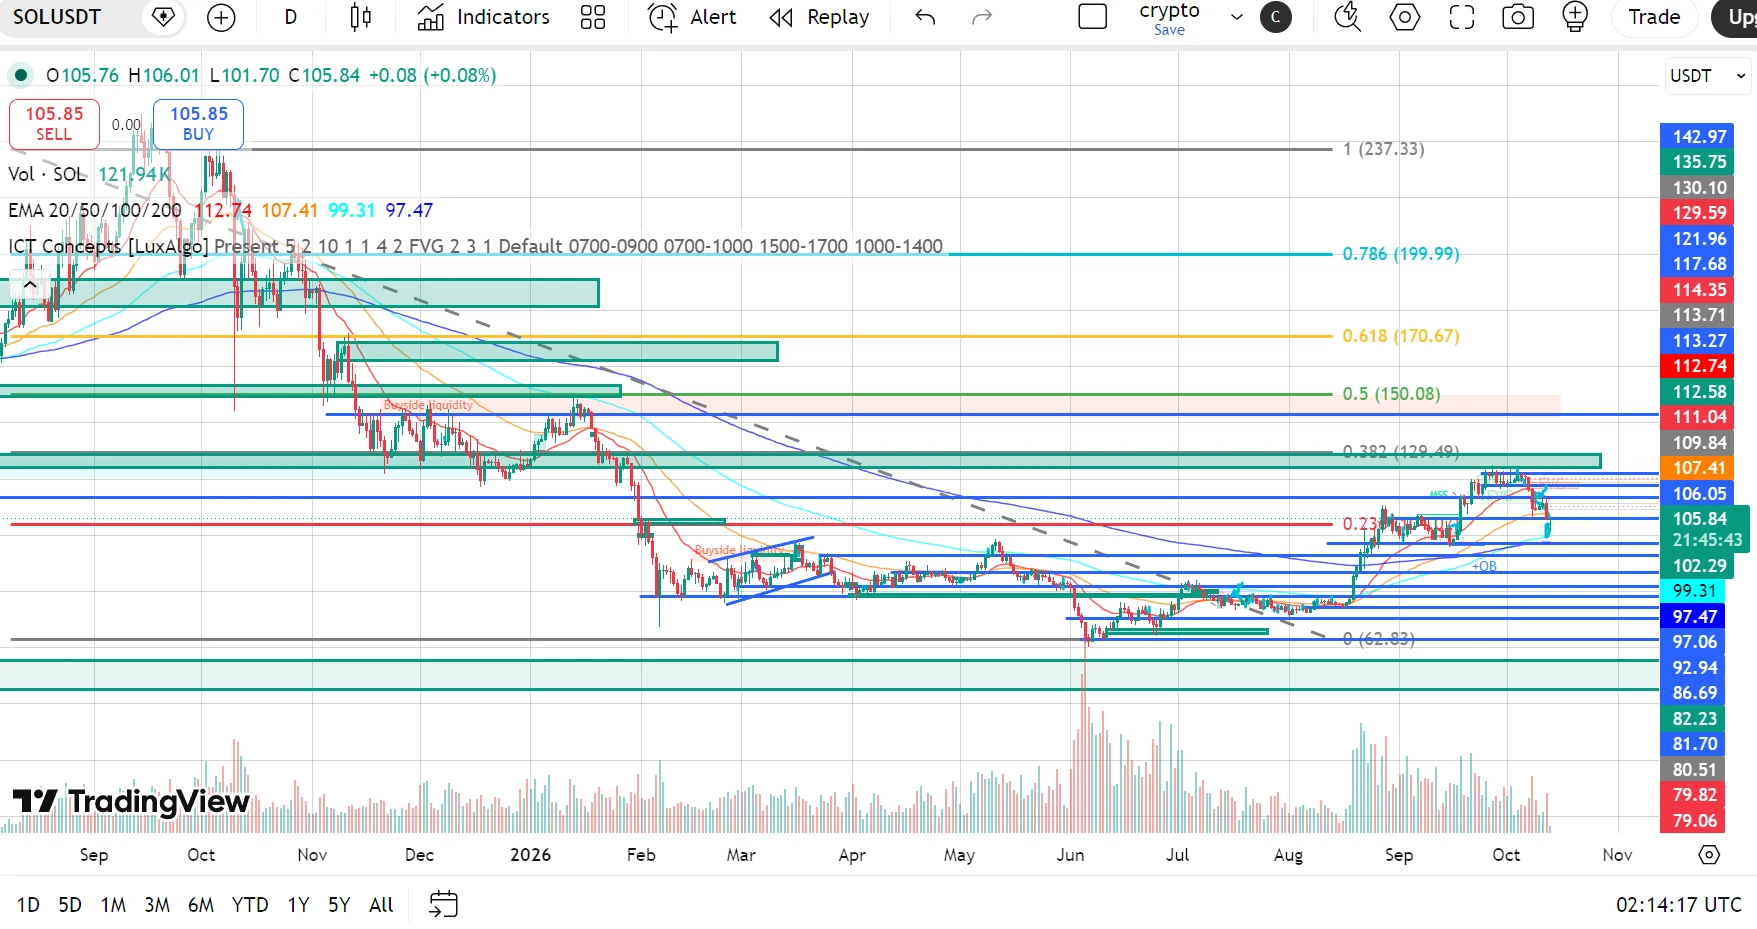This screenshot has height=929, width=1757.
Task: Set range to 5Y
Action: (x=339, y=905)
